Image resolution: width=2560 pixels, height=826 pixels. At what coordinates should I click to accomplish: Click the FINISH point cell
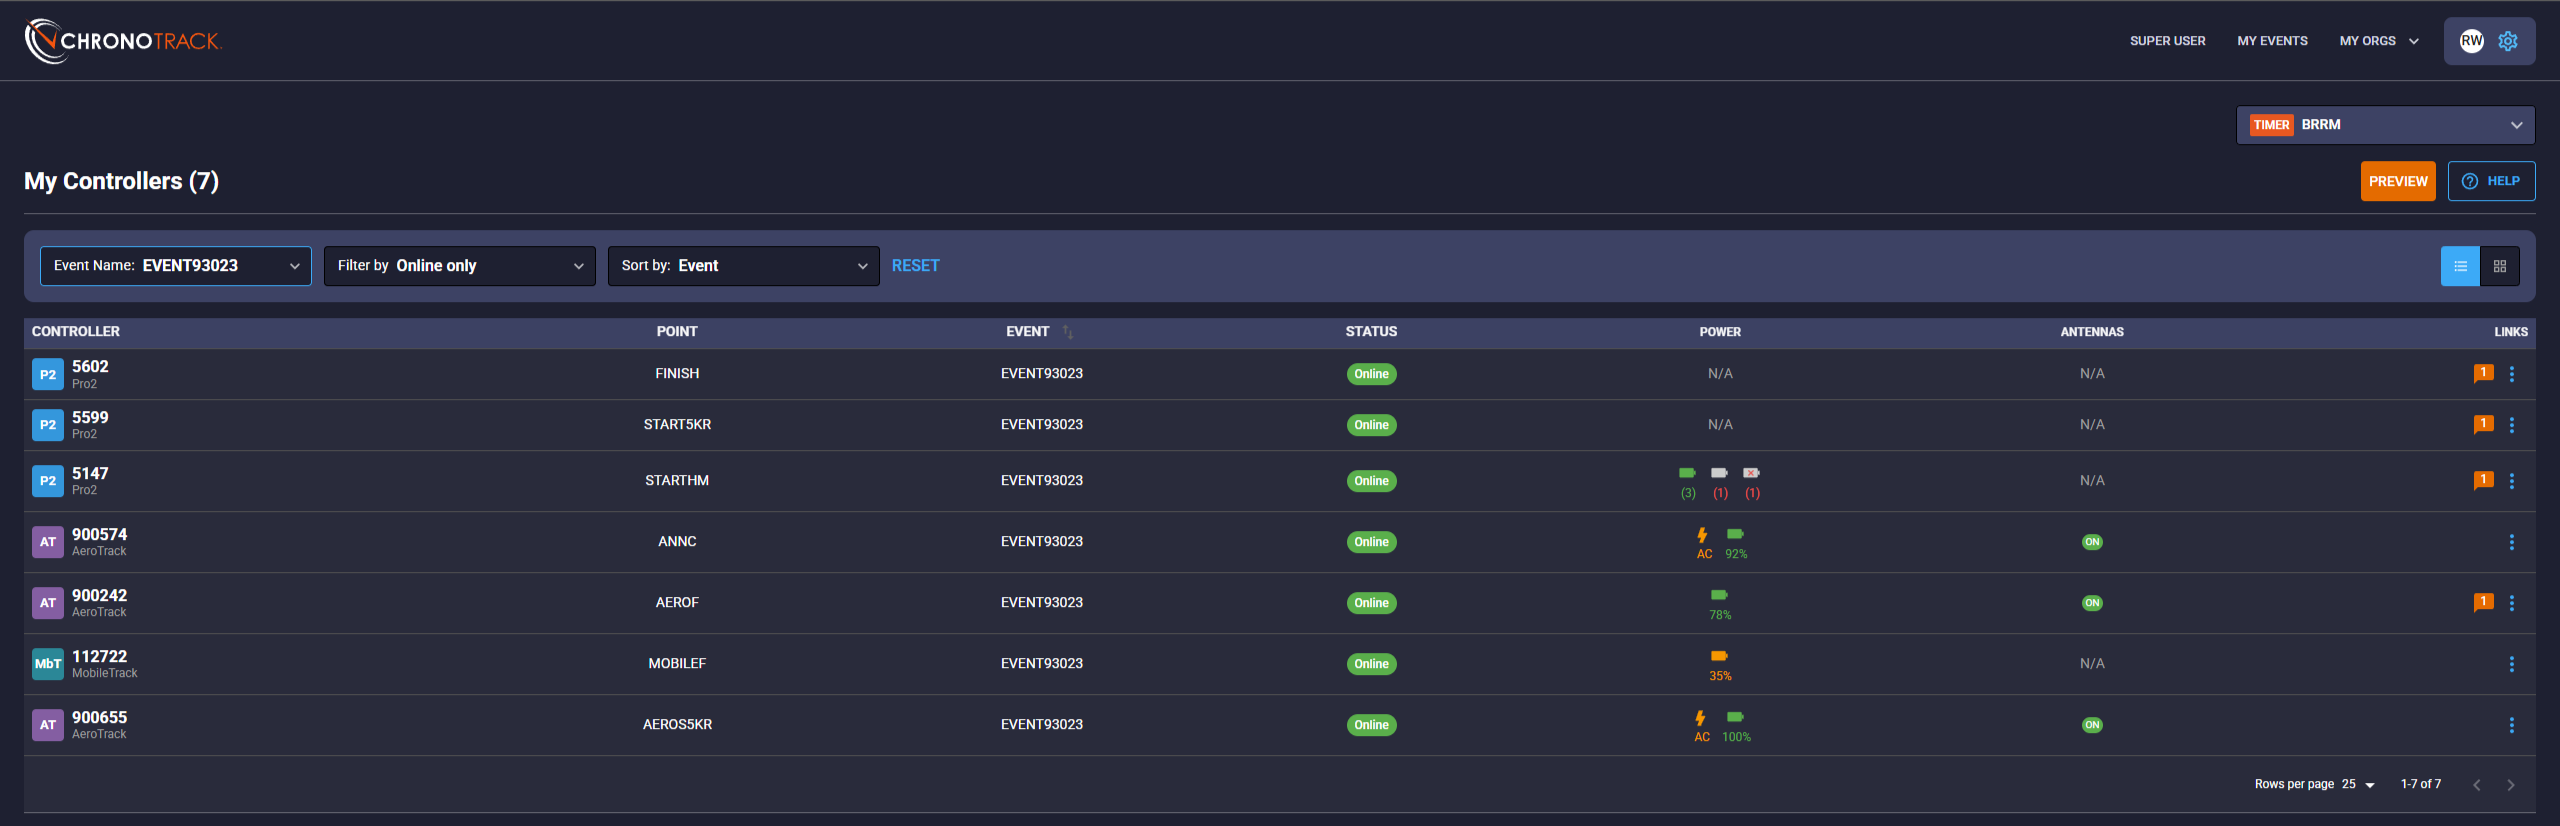(x=677, y=374)
